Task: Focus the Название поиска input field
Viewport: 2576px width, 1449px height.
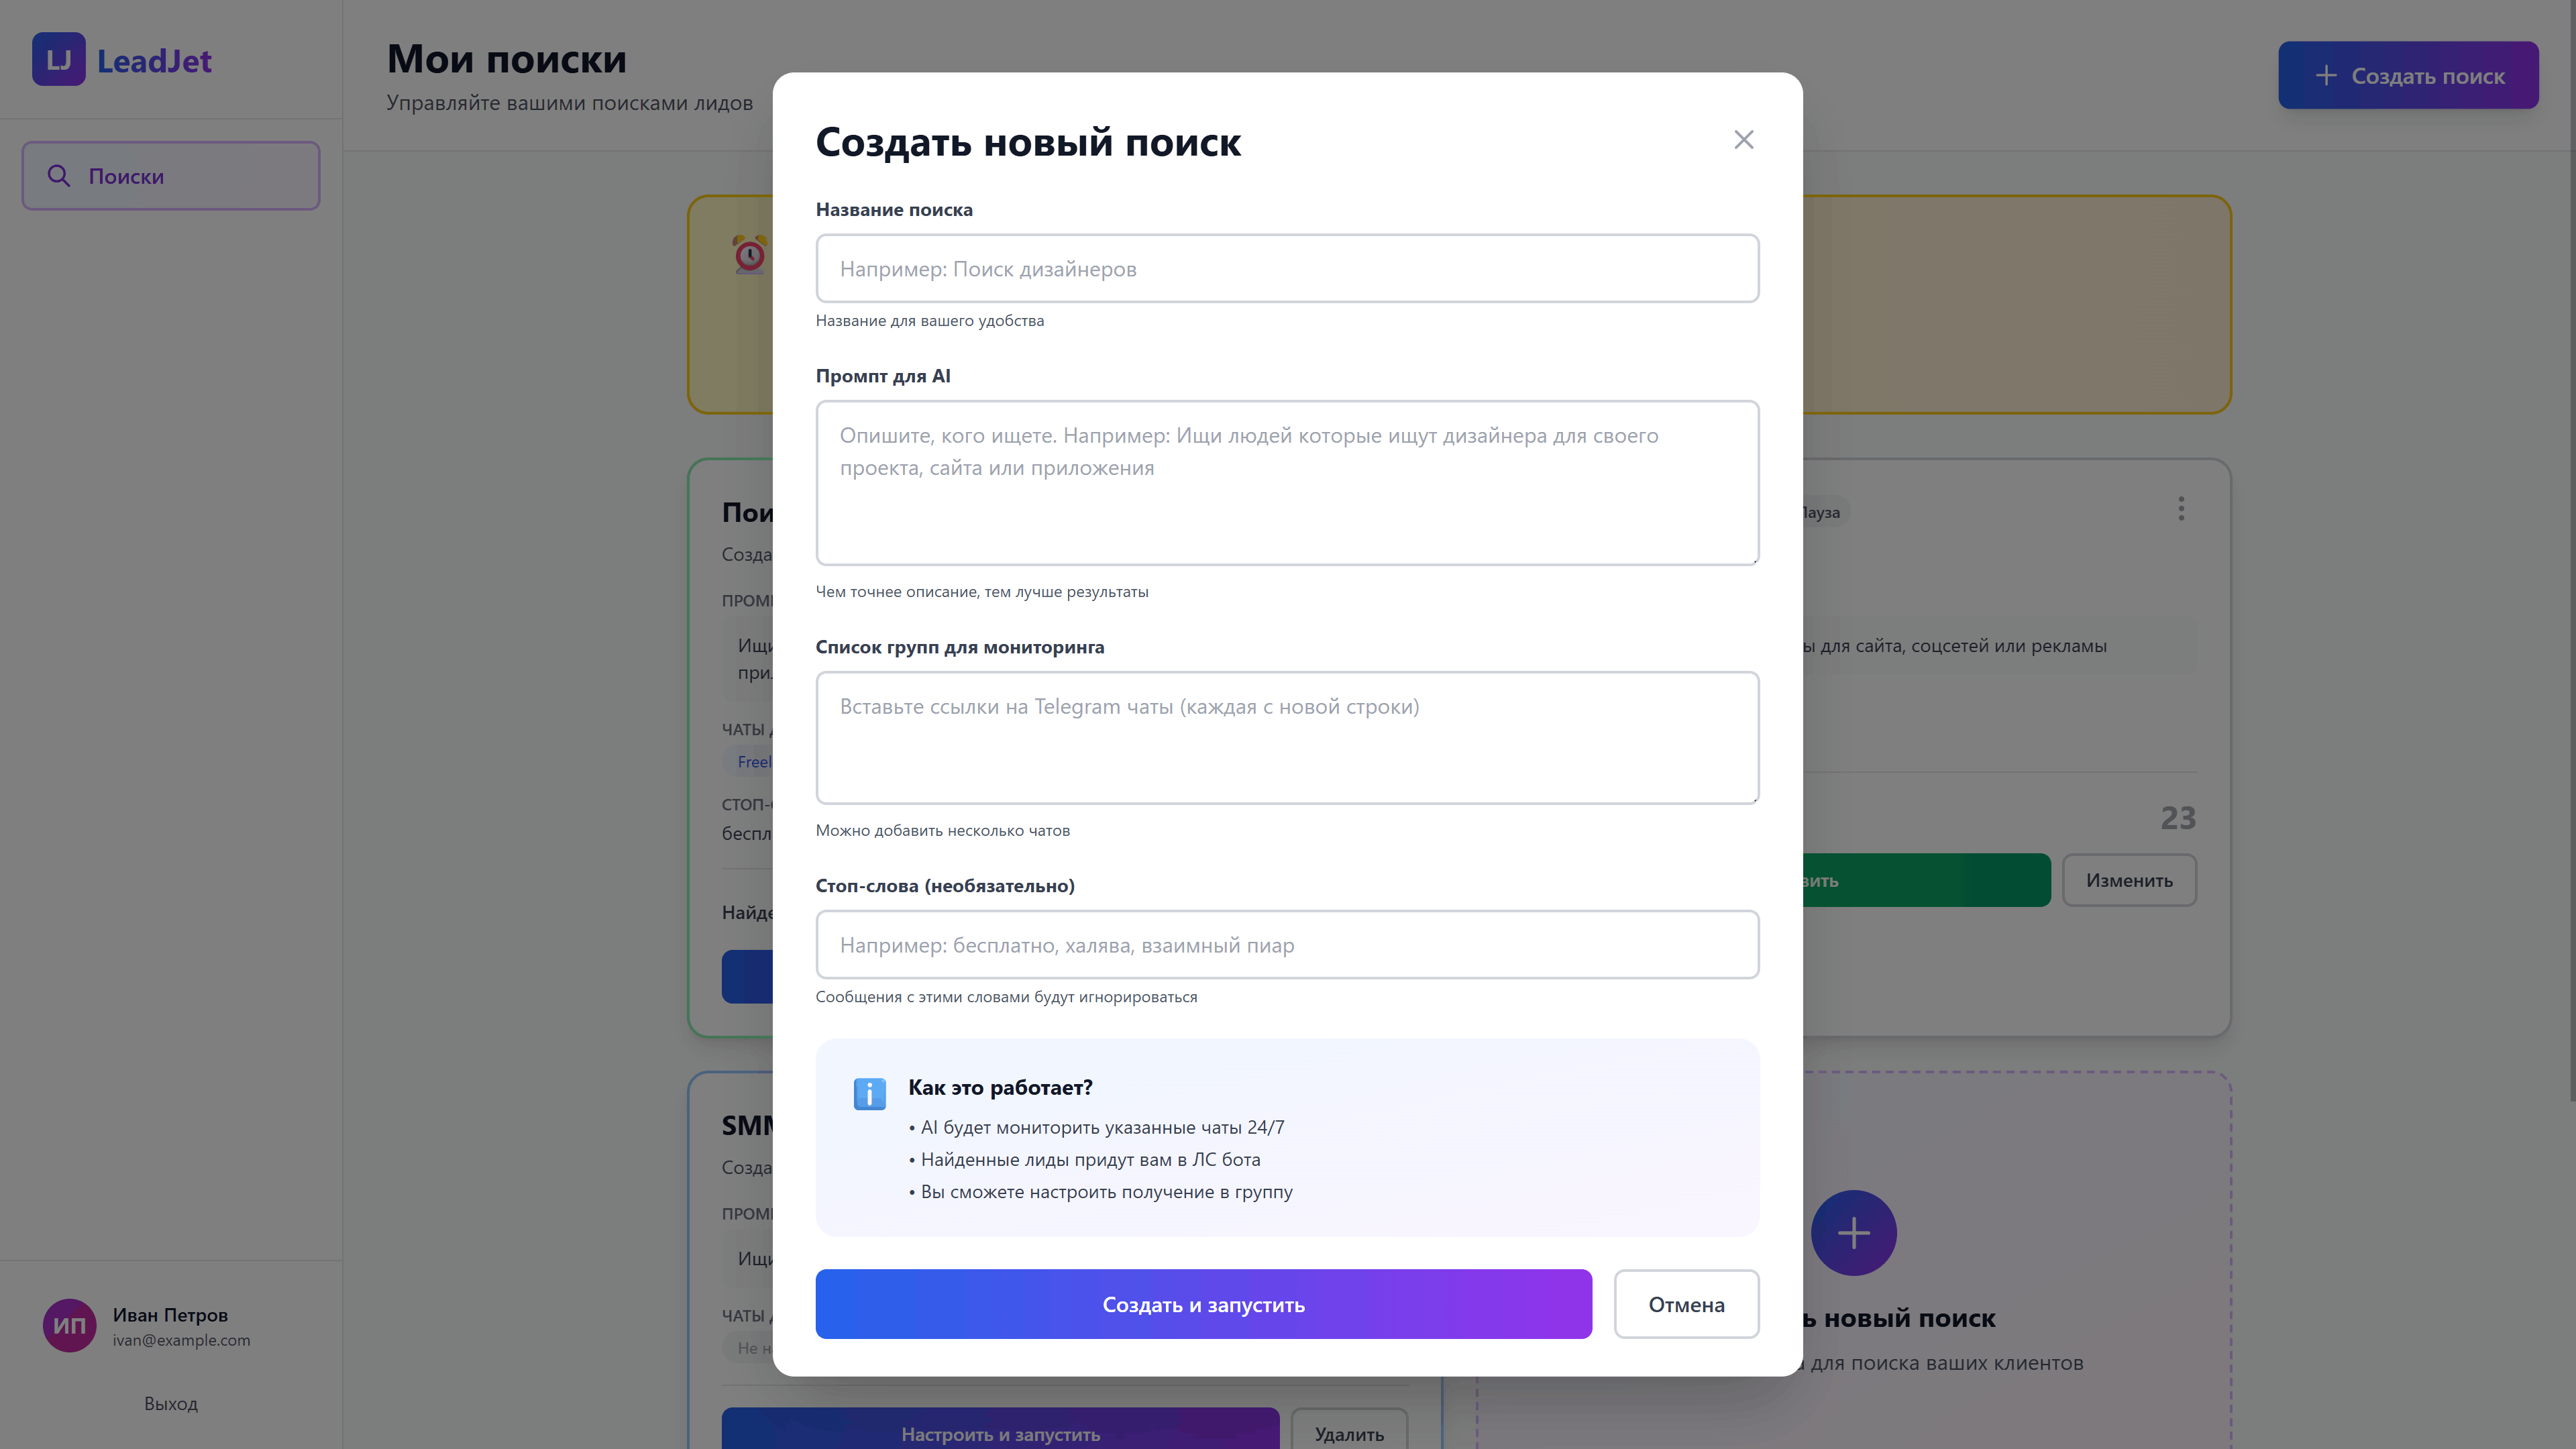Action: click(x=1287, y=269)
